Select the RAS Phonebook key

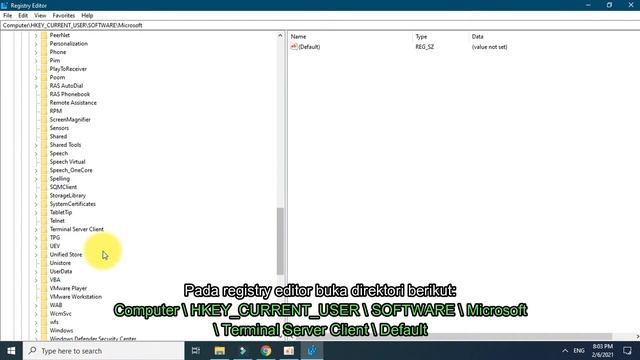click(x=70, y=94)
